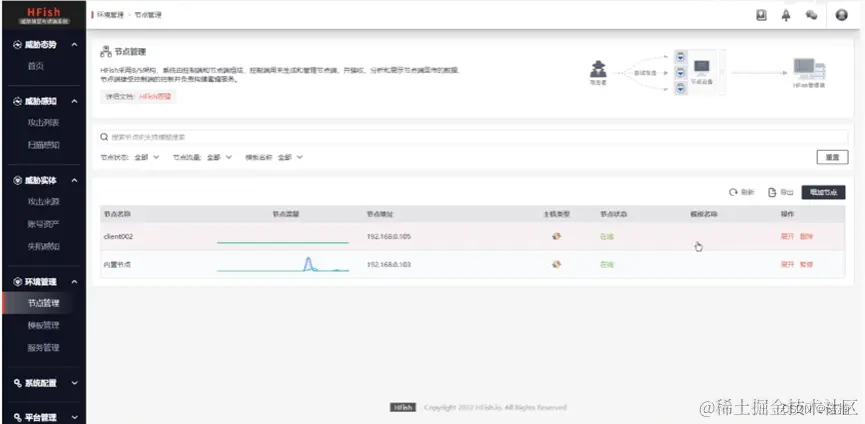865x424 pixels.
Task: Refresh the node list with 刷新
Action: coord(741,192)
